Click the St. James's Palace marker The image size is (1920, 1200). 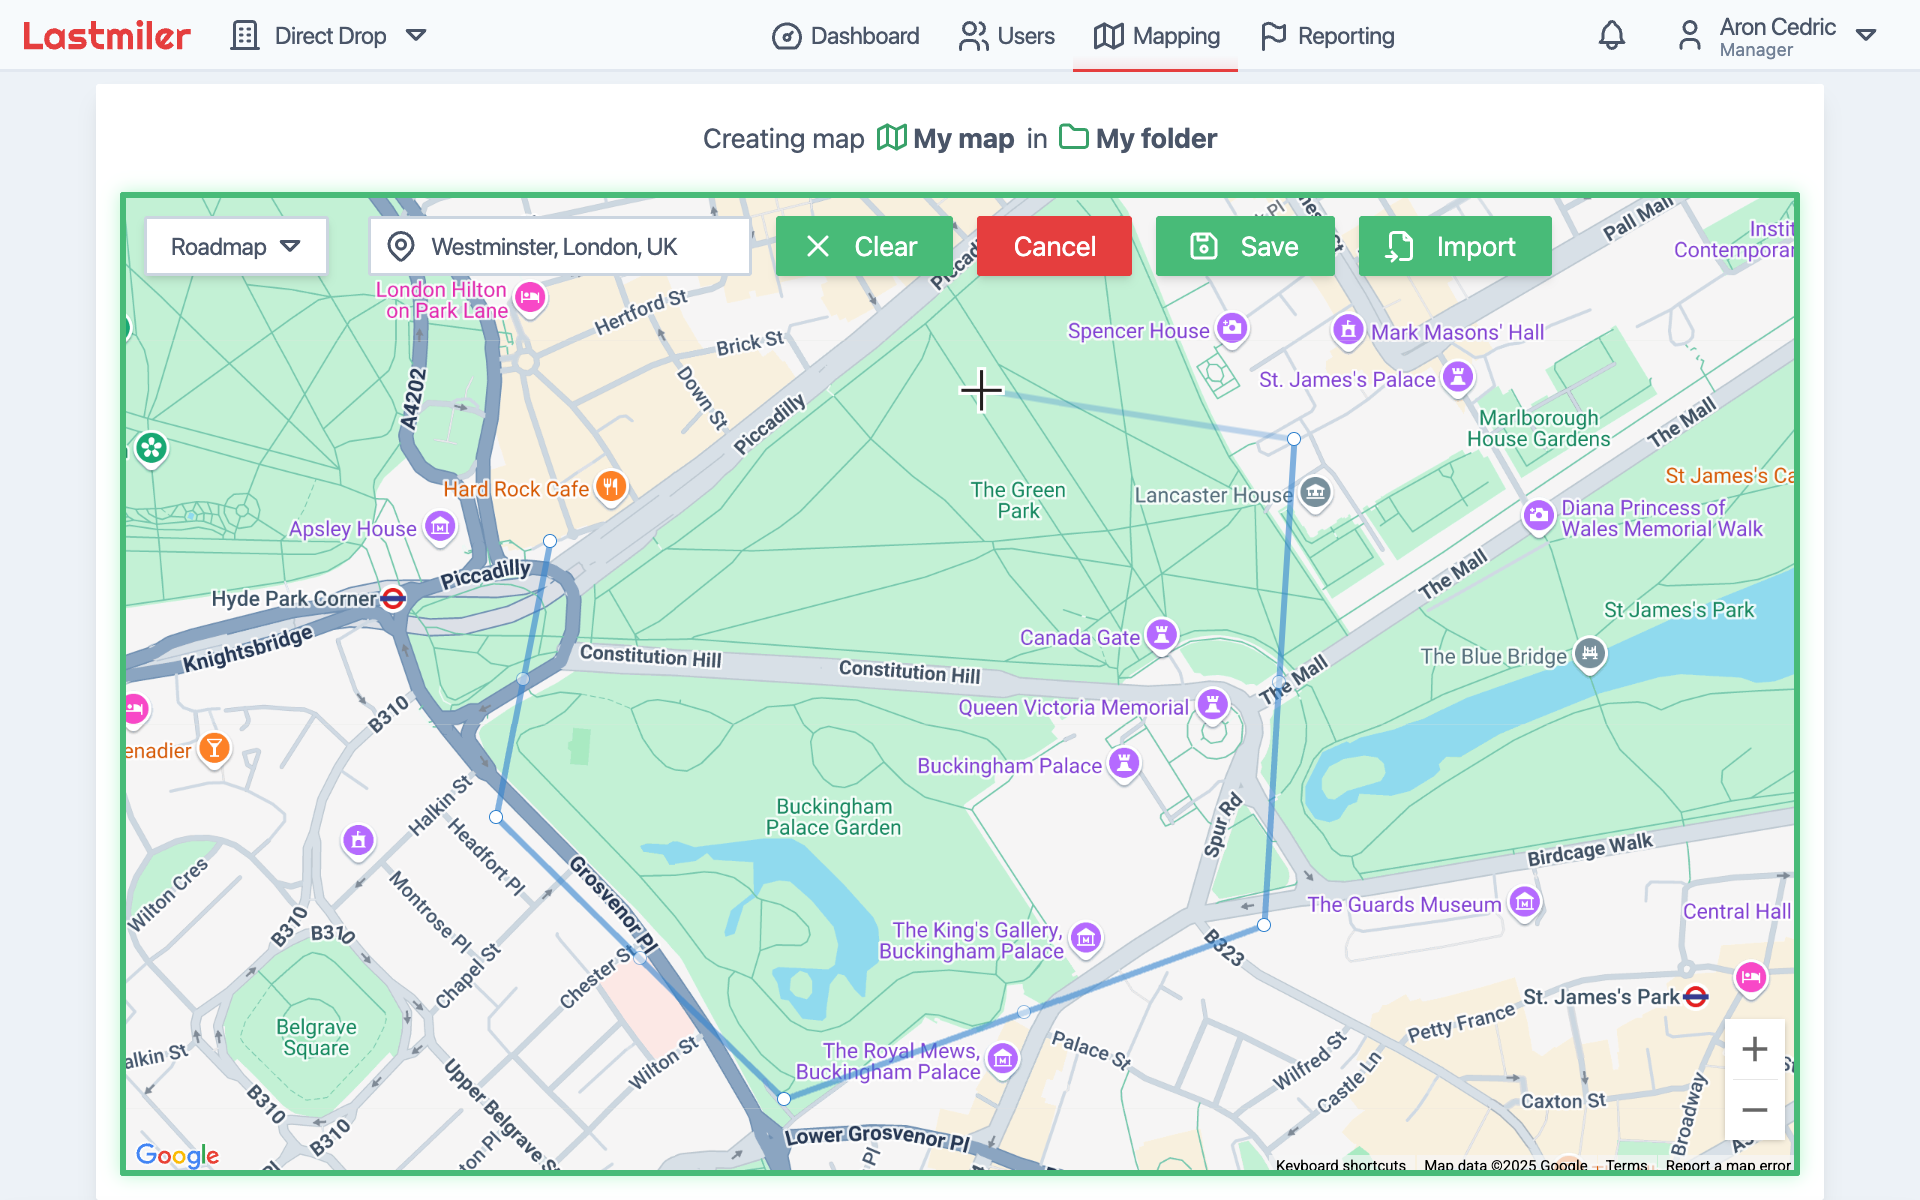point(1458,377)
